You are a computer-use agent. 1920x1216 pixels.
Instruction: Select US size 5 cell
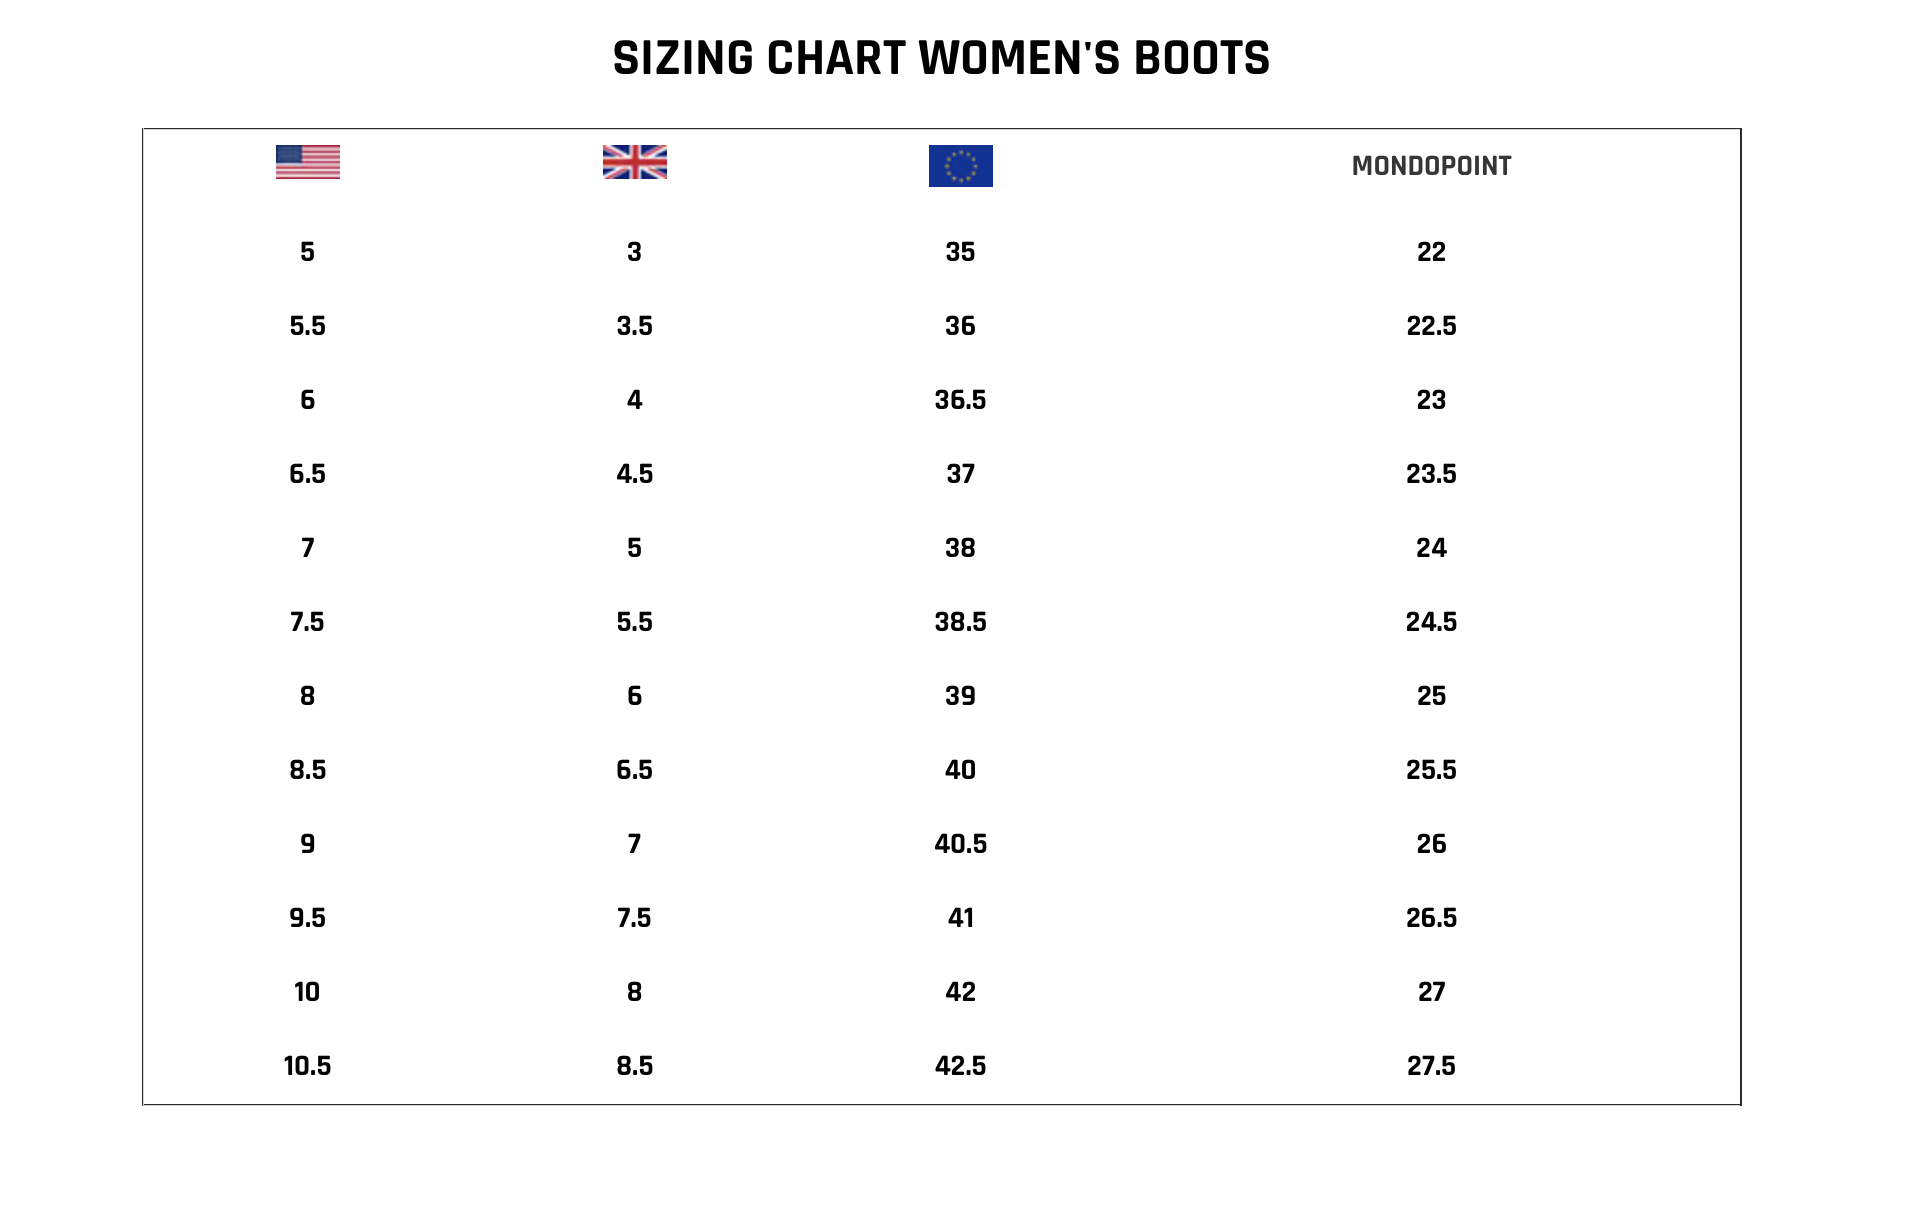(x=308, y=252)
